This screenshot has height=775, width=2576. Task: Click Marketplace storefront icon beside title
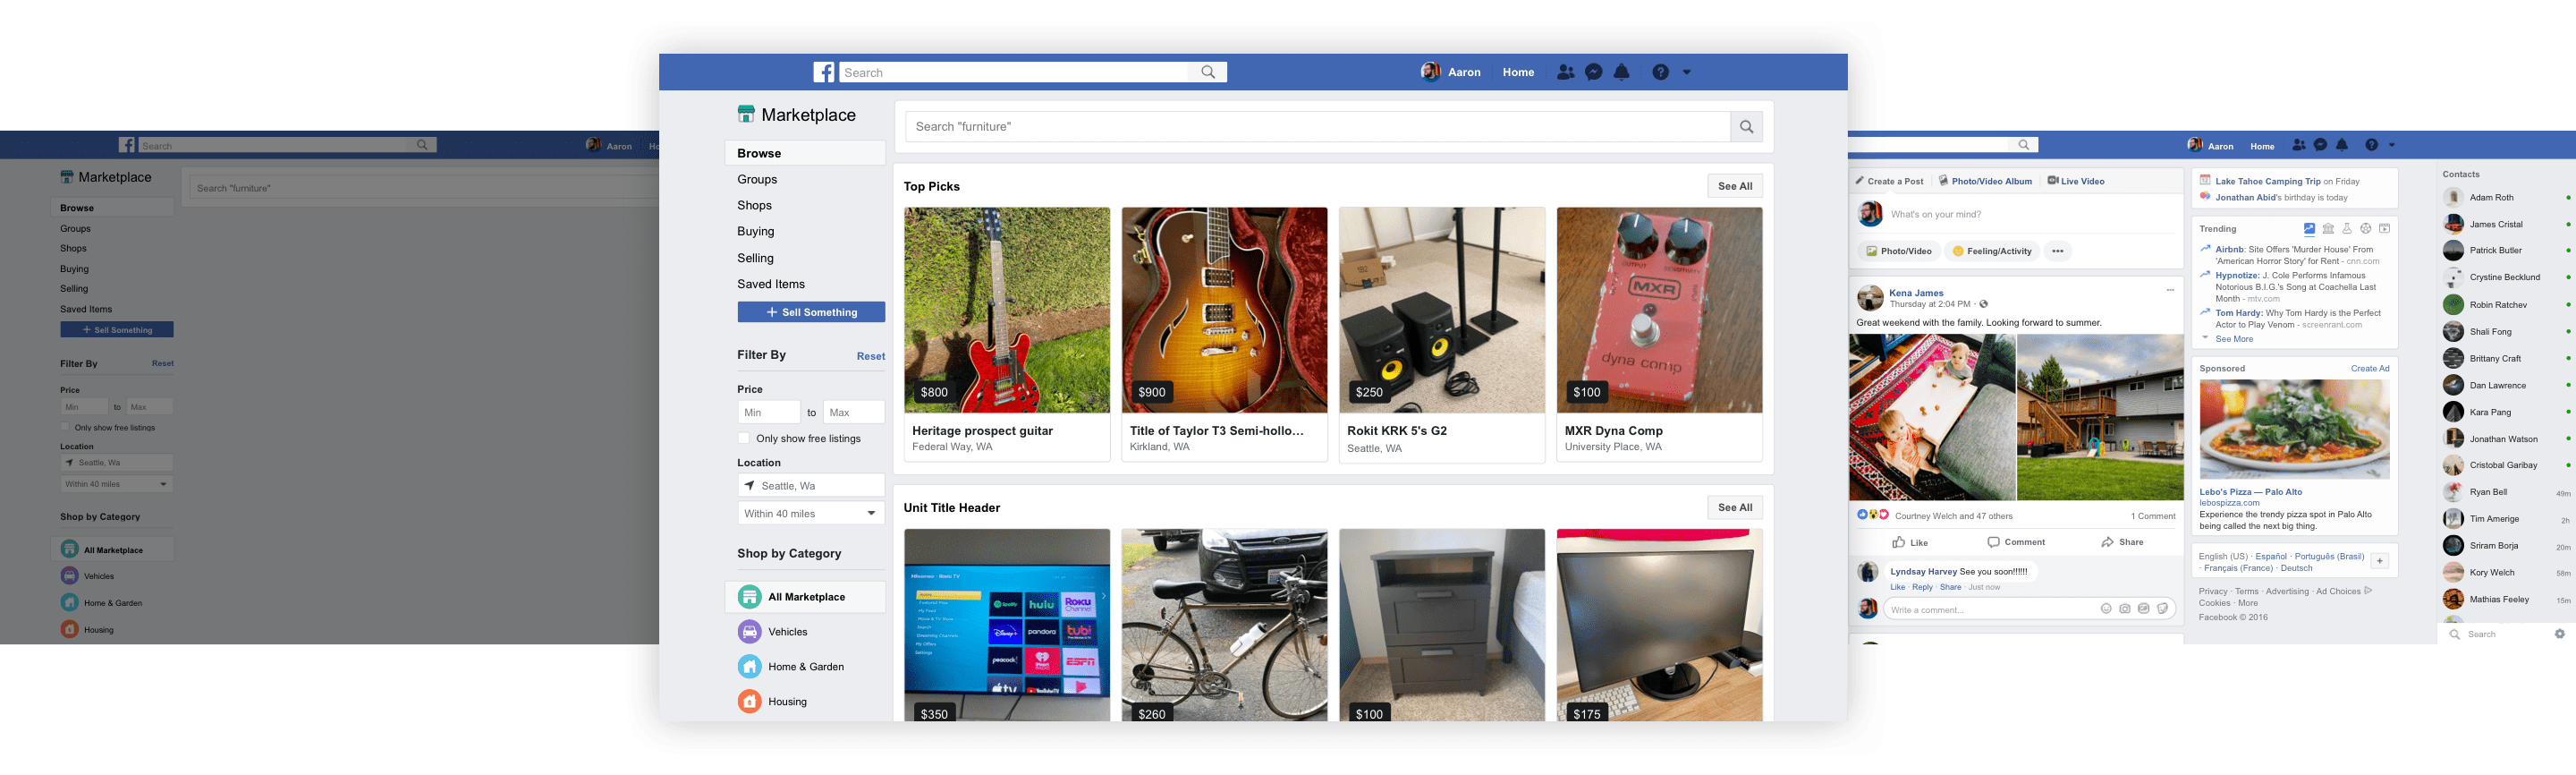coord(746,114)
